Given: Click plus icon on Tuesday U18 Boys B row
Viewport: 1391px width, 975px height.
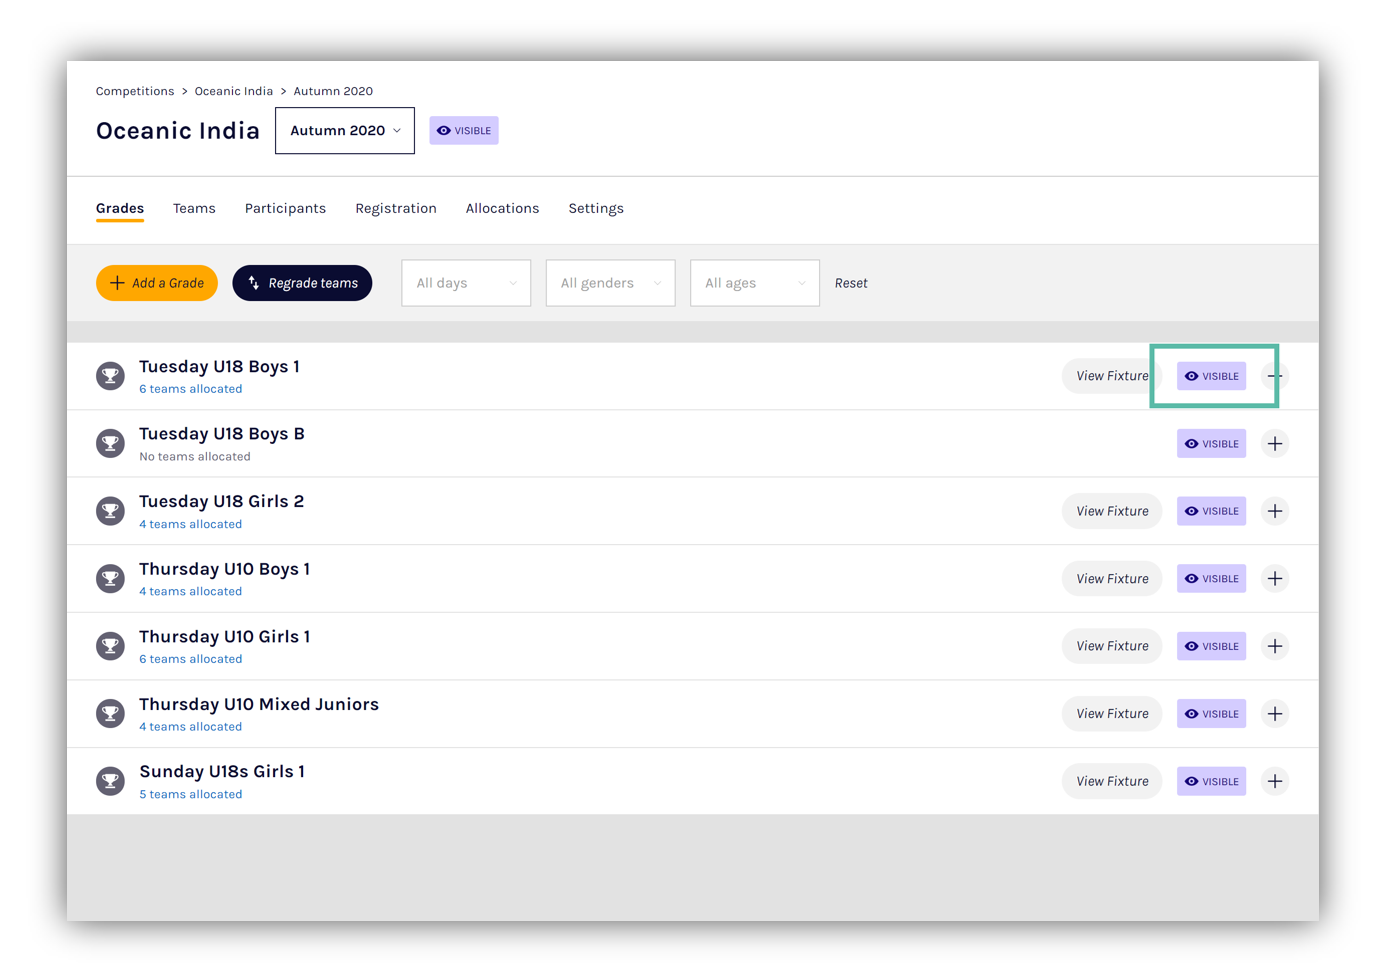Looking at the screenshot, I should click(x=1274, y=444).
